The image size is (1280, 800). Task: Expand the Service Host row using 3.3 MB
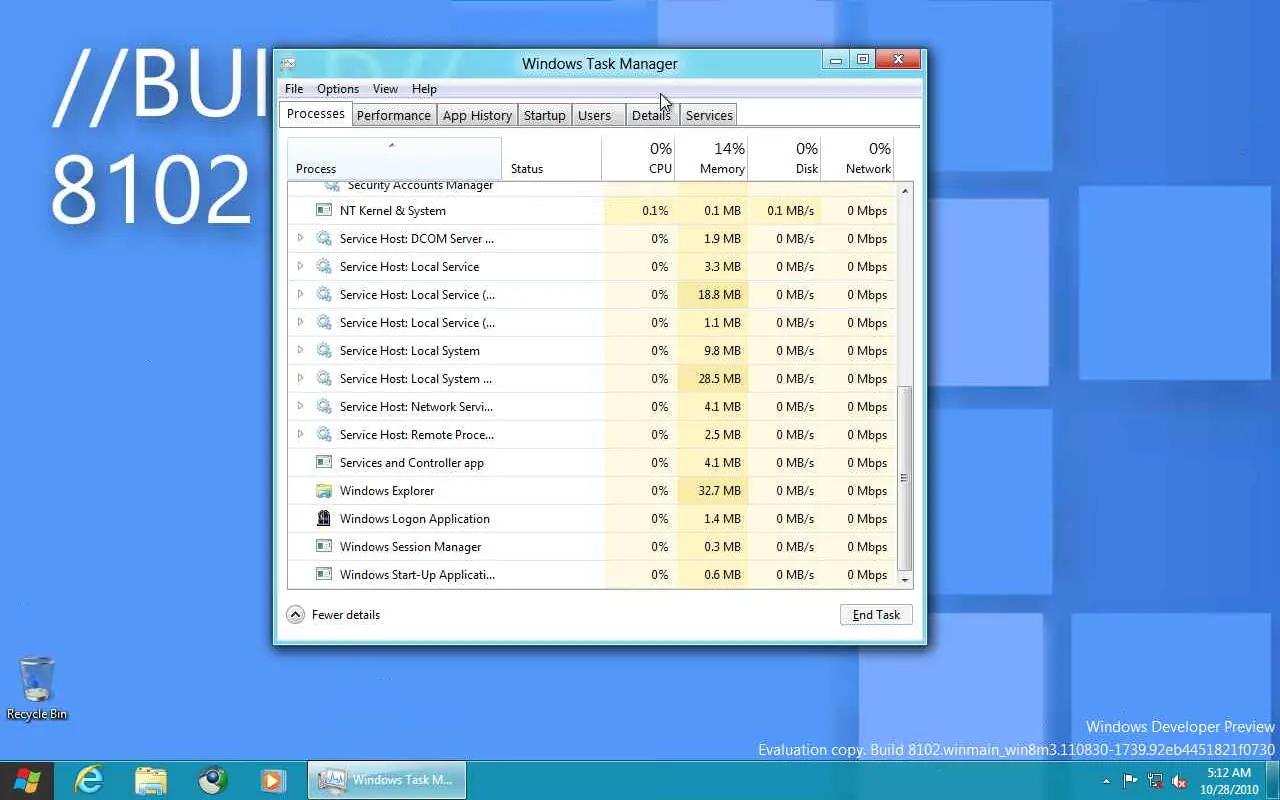coord(300,266)
